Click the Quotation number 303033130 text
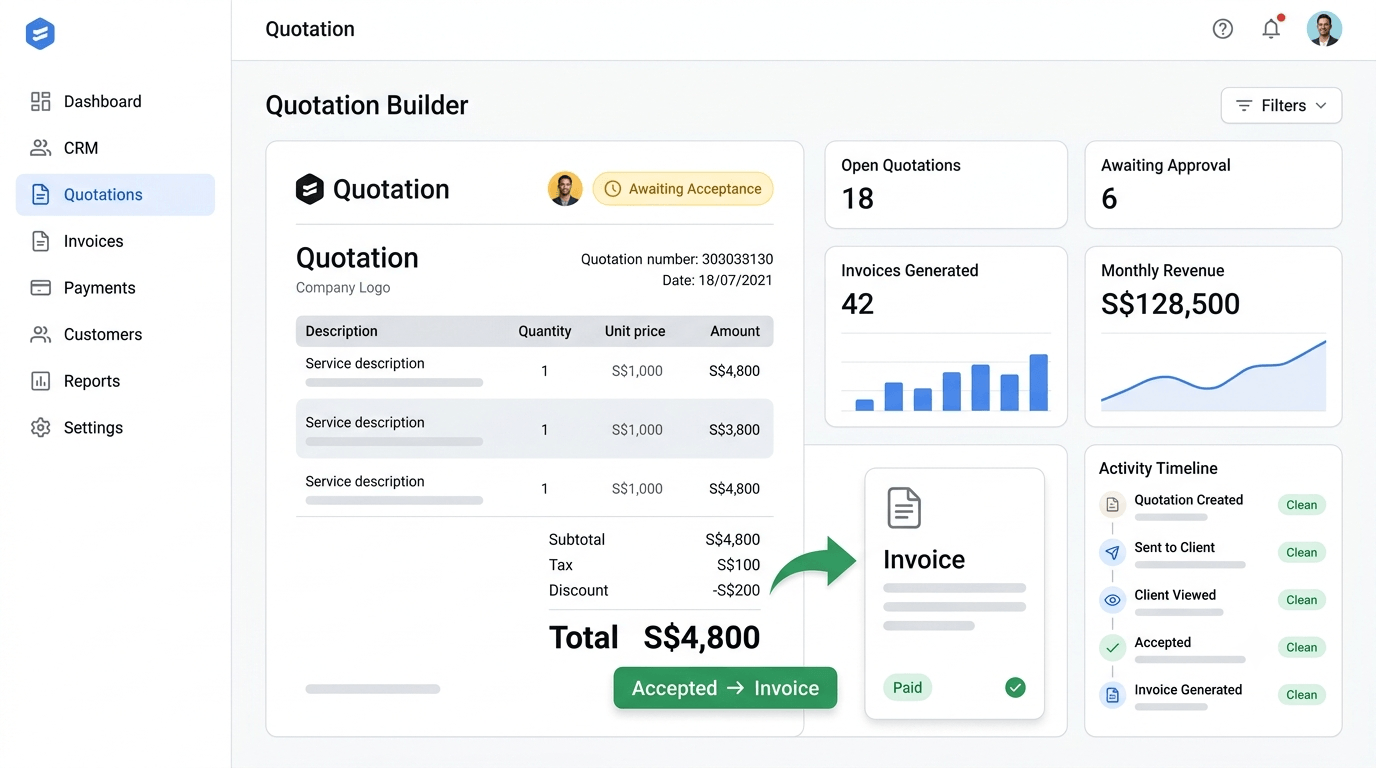1376x768 pixels. coord(677,259)
